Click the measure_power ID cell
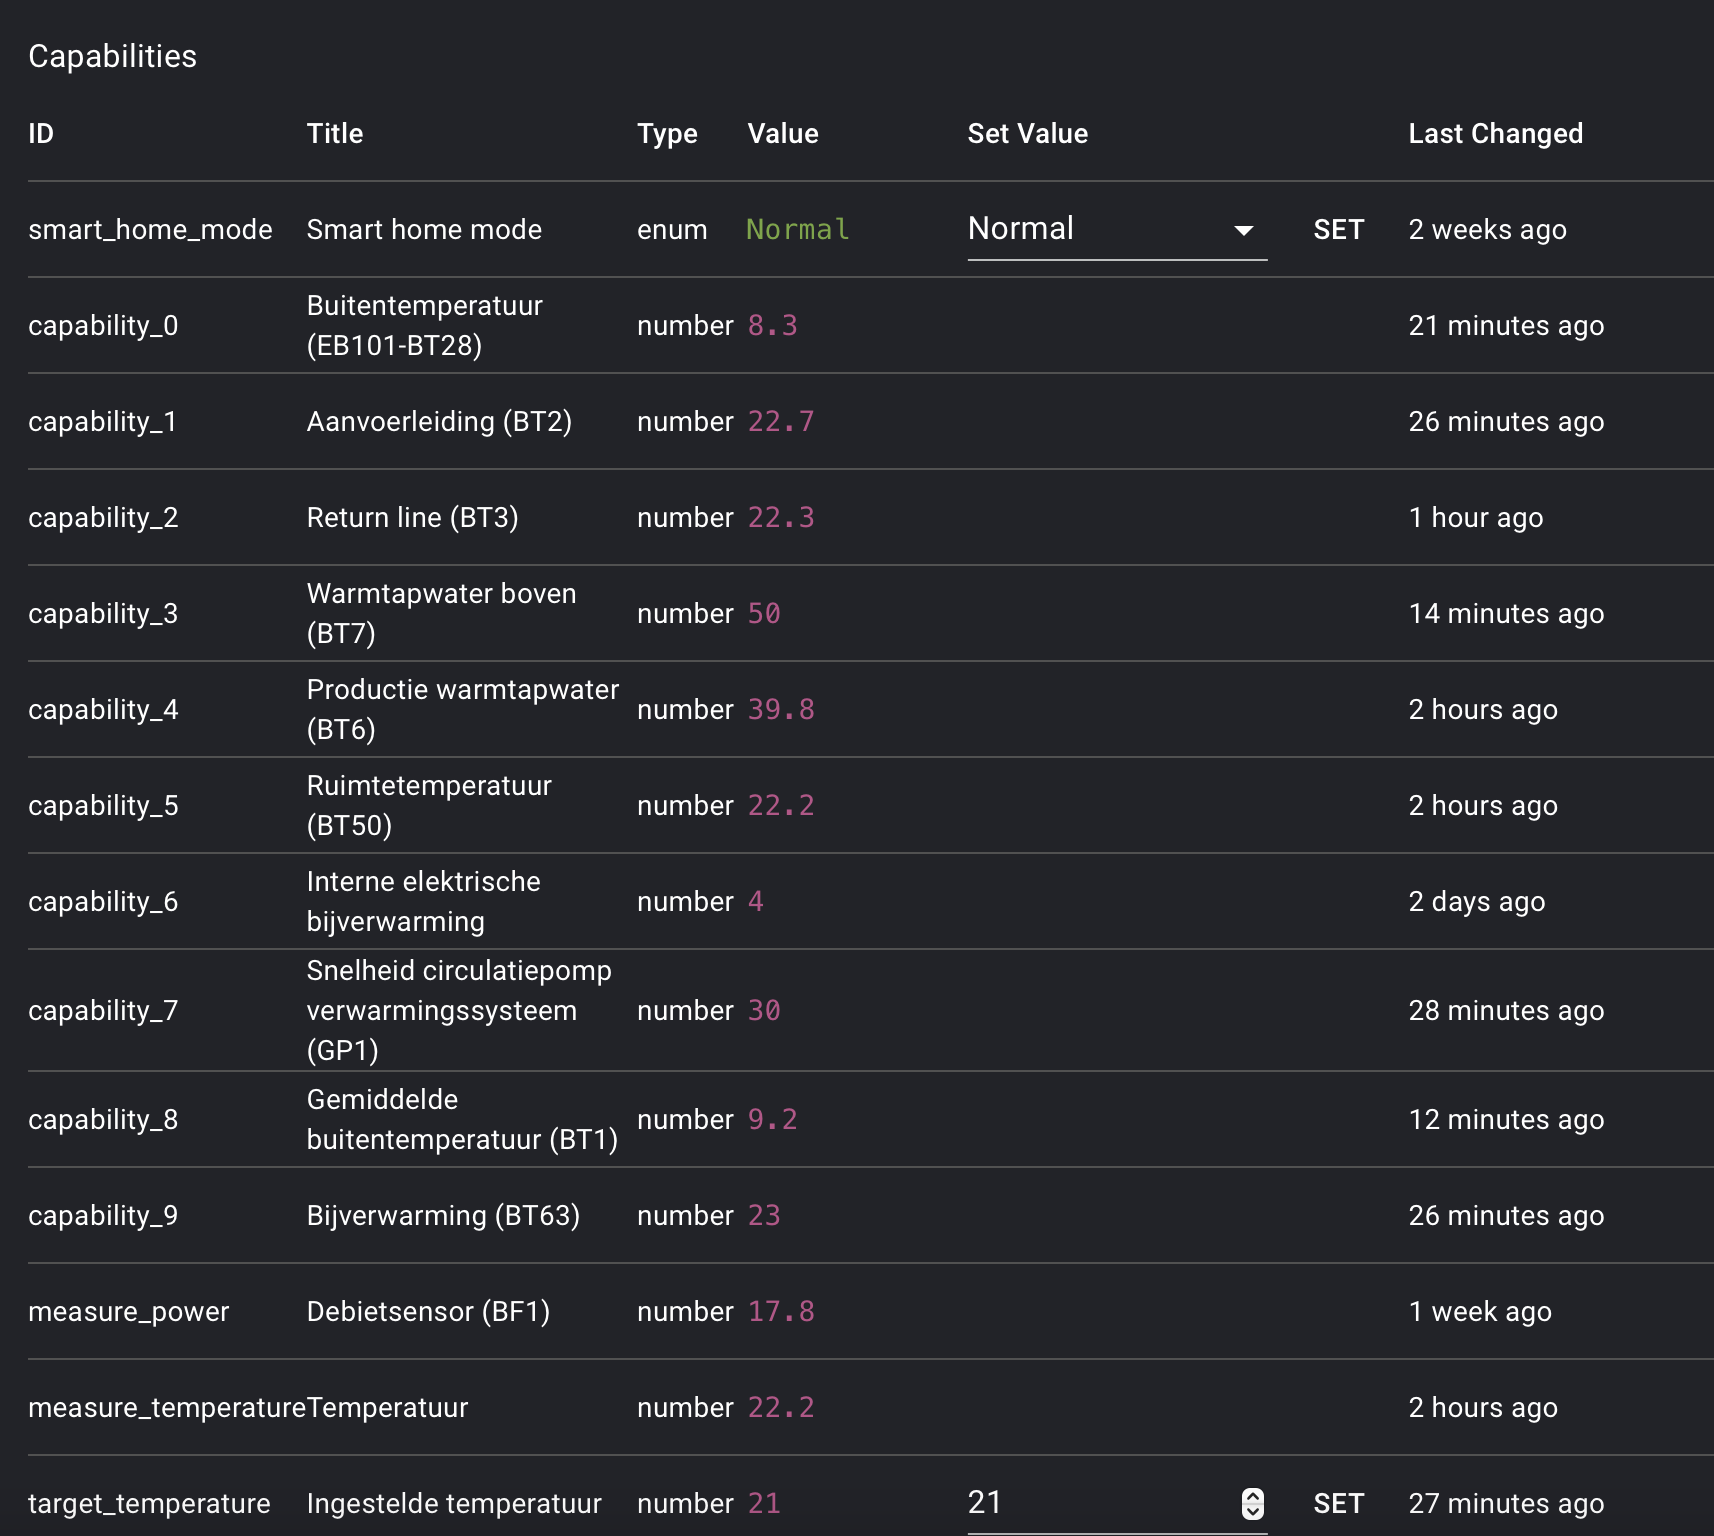The image size is (1714, 1536). click(129, 1312)
